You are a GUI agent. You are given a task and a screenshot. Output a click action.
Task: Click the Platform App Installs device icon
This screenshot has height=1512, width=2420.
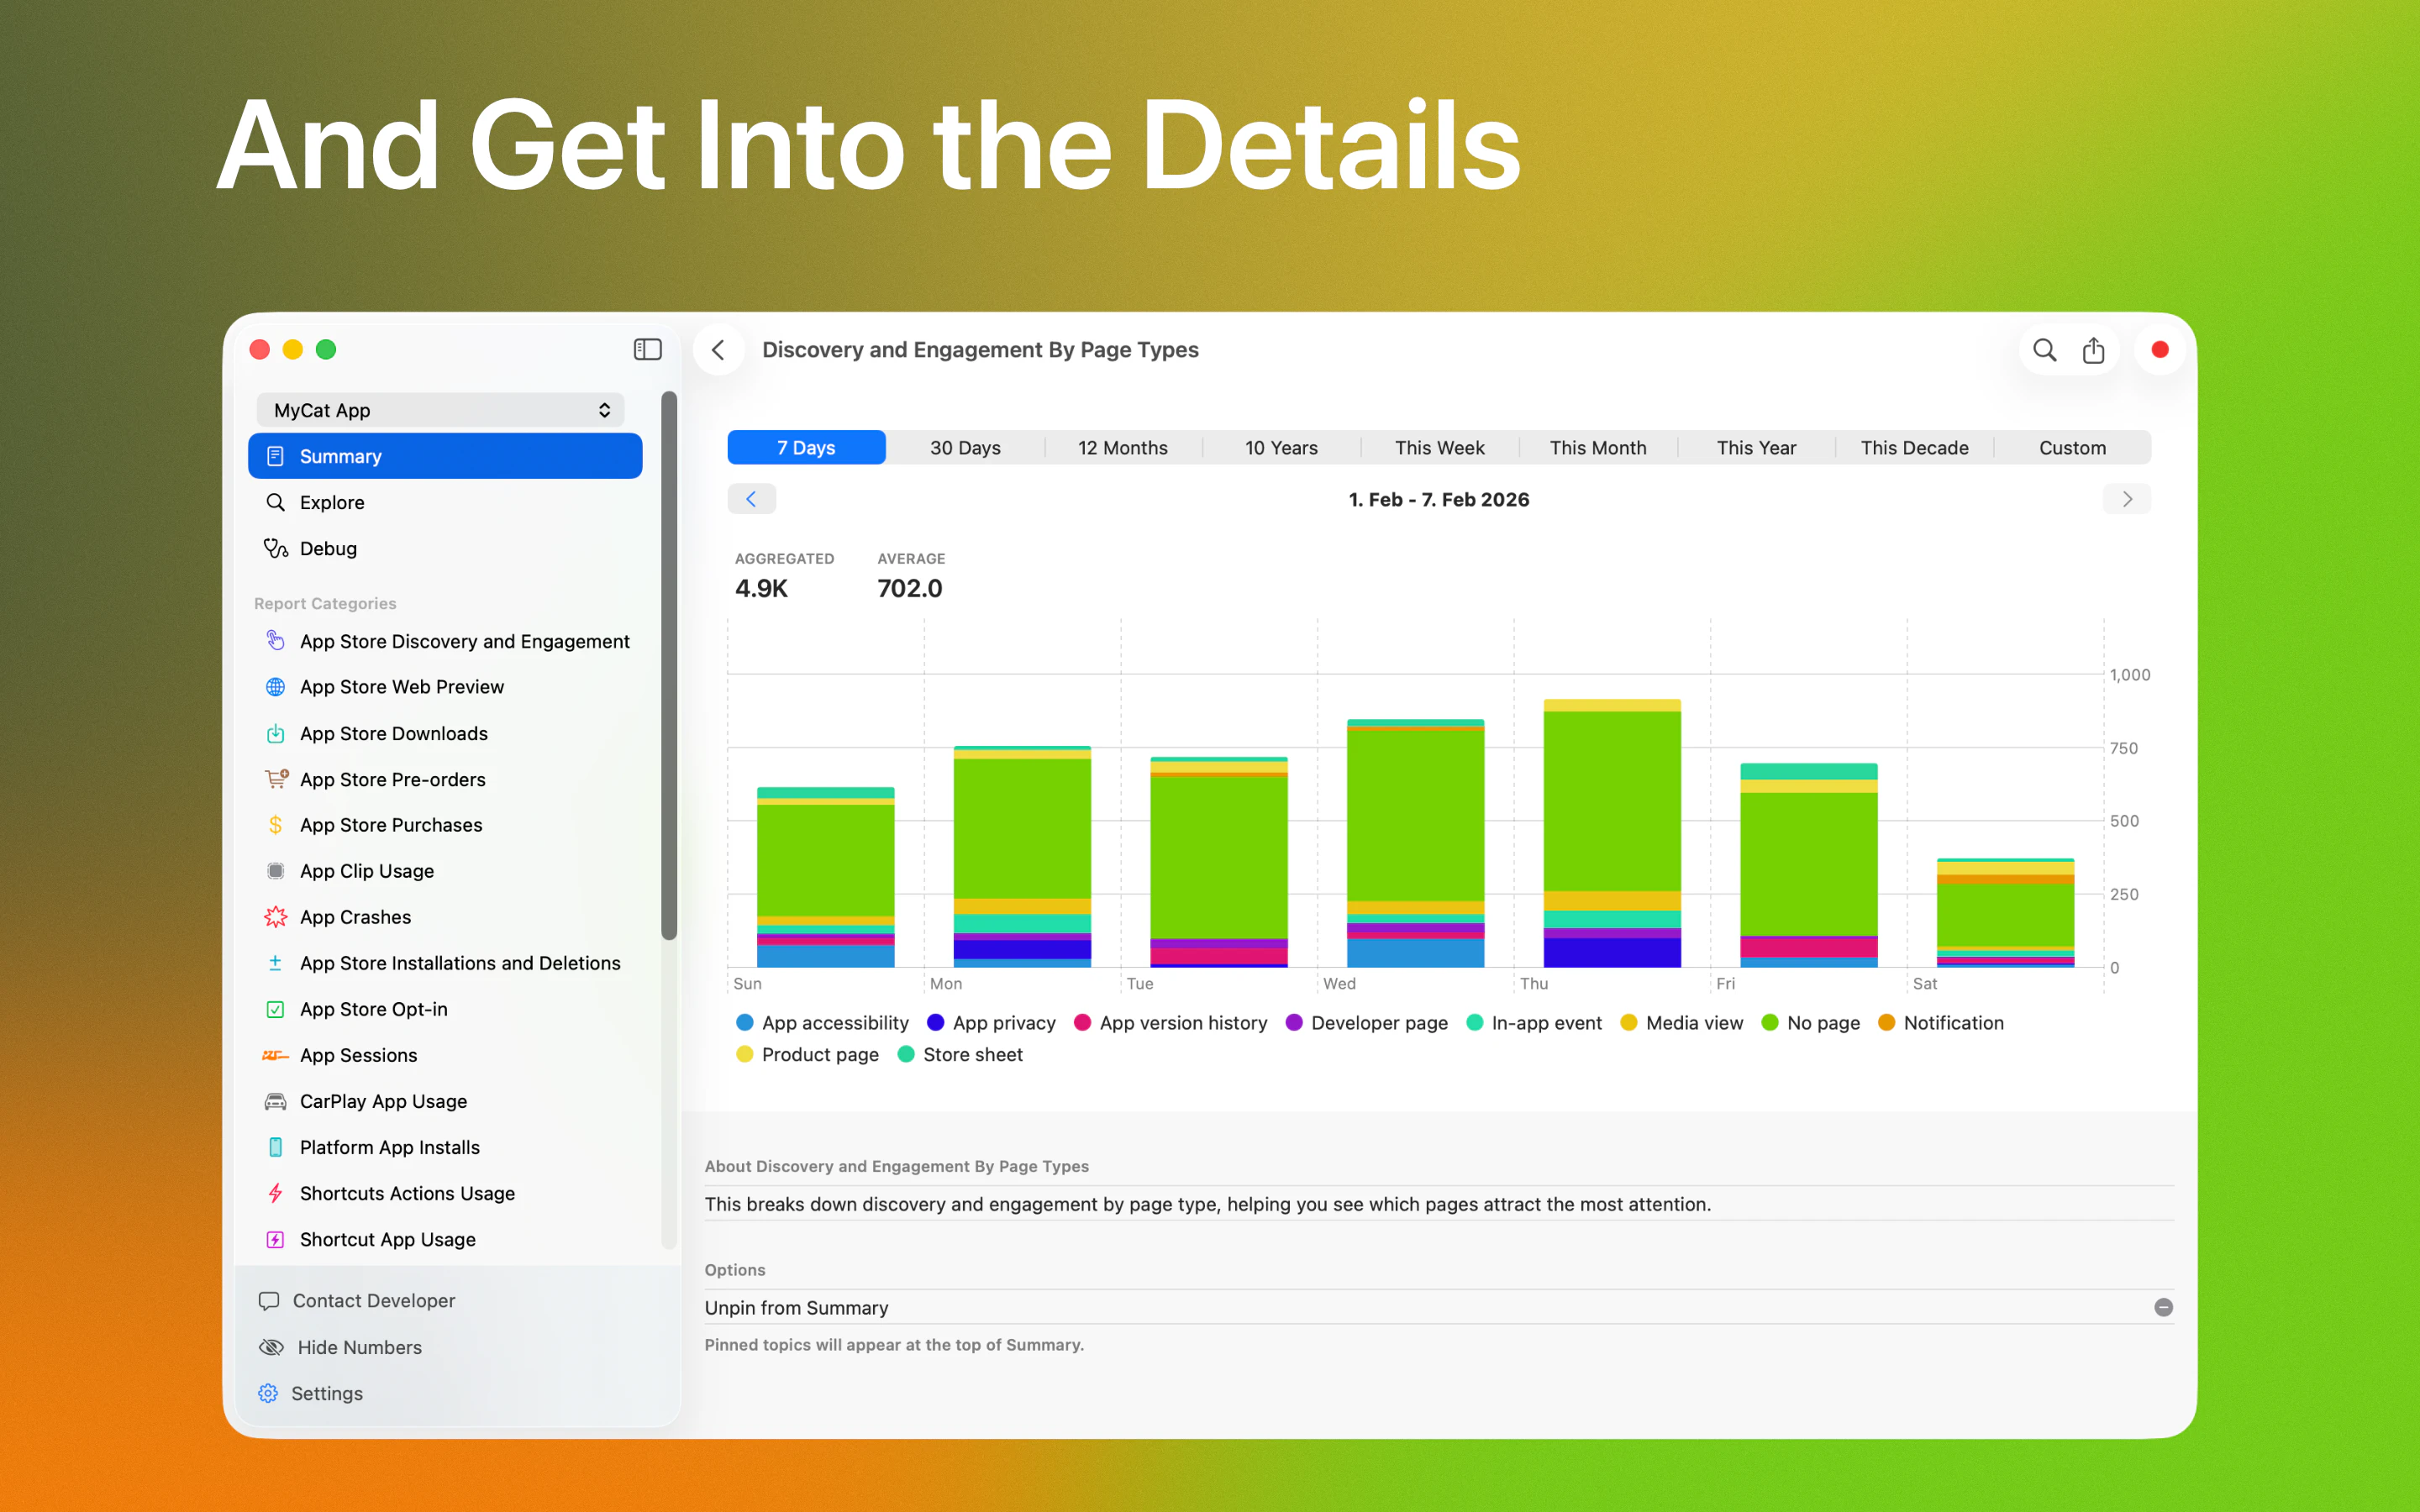tap(275, 1147)
